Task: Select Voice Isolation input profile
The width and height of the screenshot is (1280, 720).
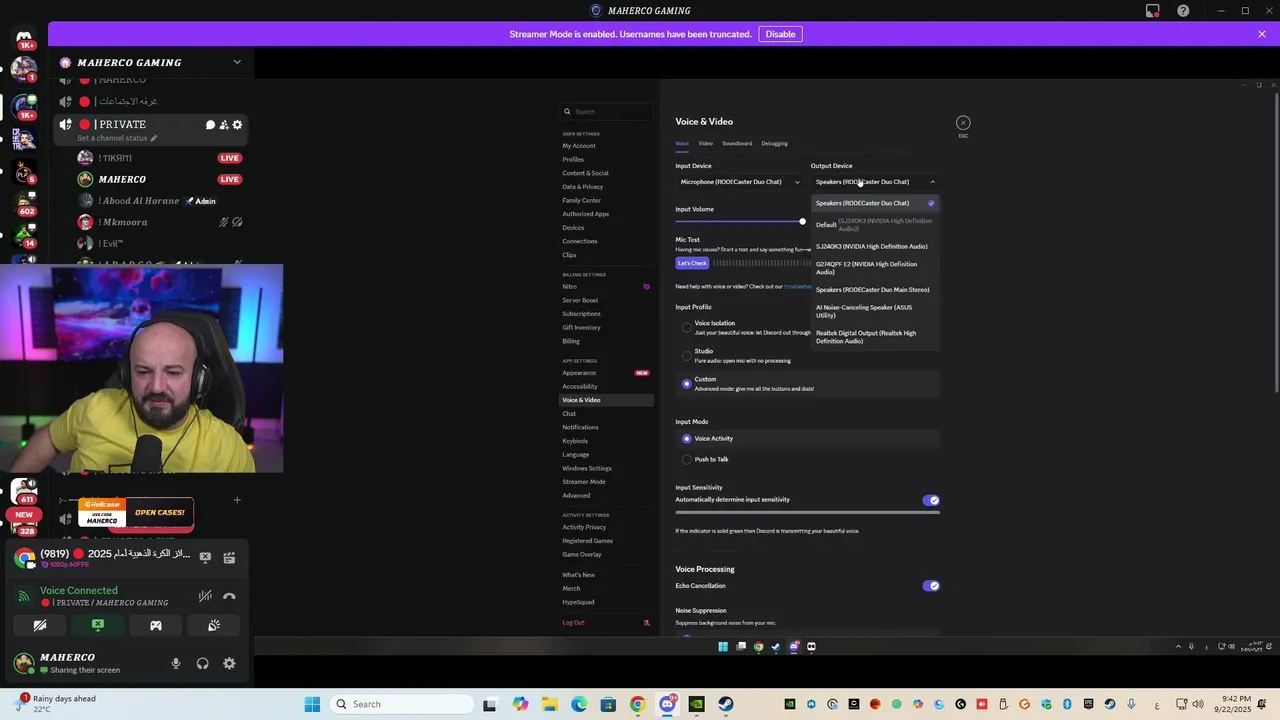Action: (687, 328)
